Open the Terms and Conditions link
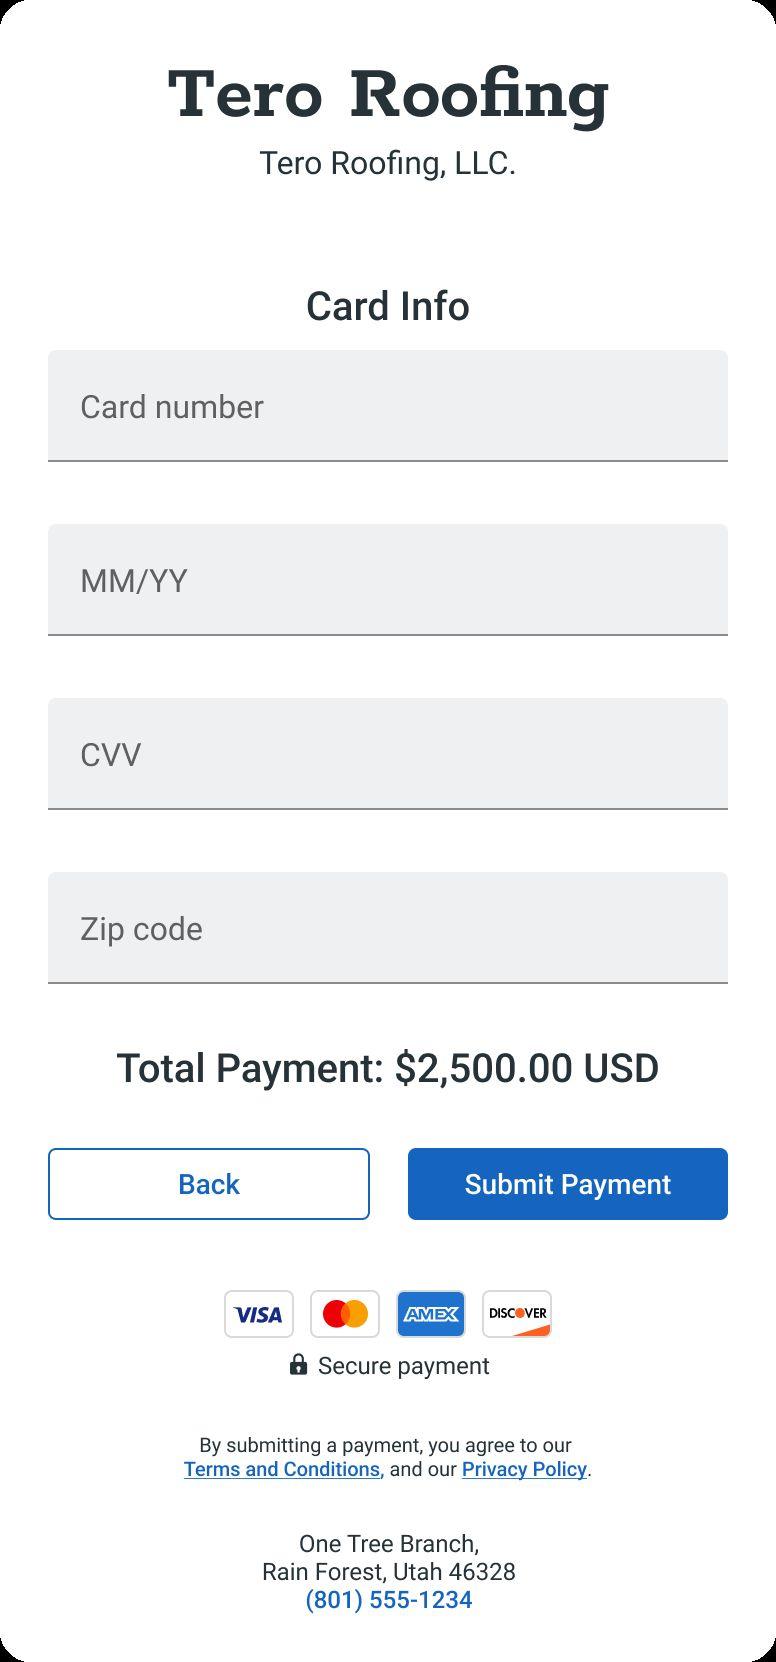 click(283, 1469)
